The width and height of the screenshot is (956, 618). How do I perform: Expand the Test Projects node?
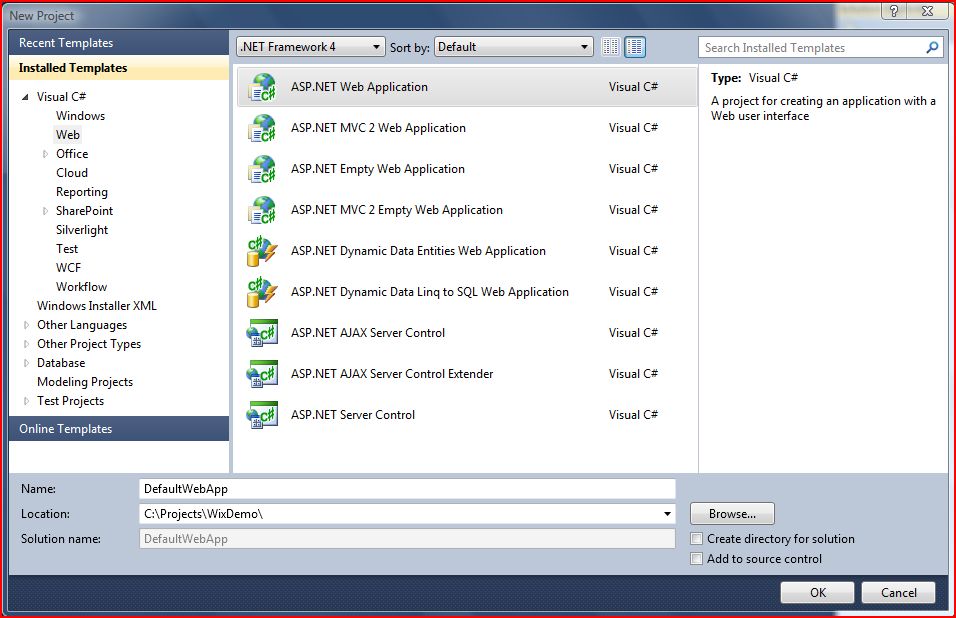26,401
